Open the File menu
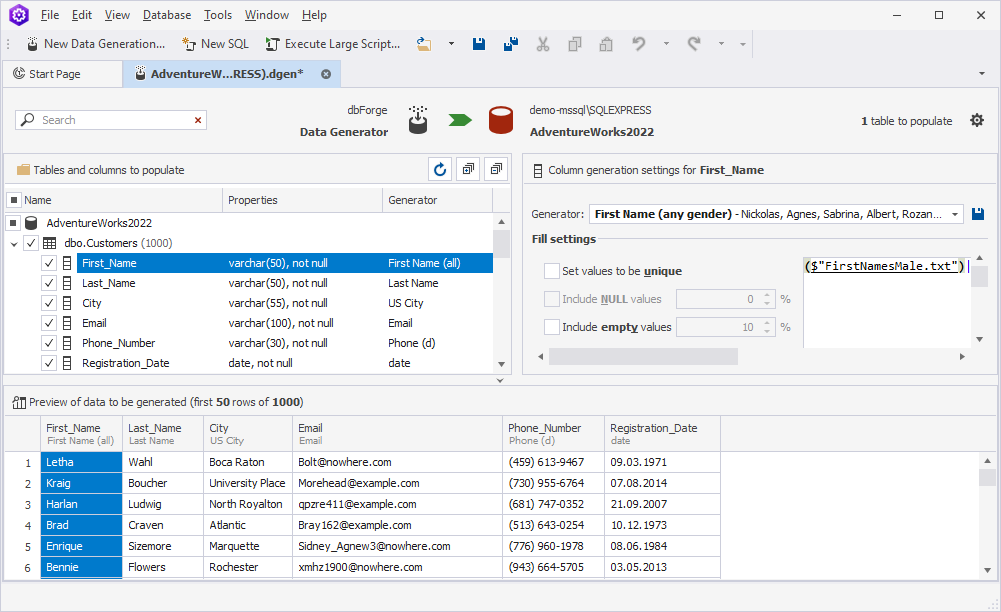 [50, 15]
